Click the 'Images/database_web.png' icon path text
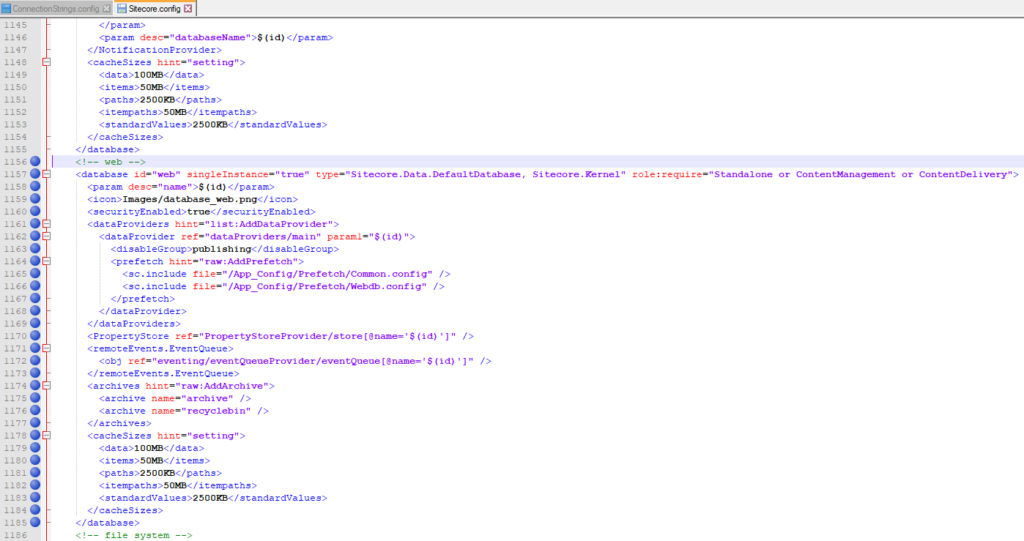The width and height of the screenshot is (1024, 541). 190,199
